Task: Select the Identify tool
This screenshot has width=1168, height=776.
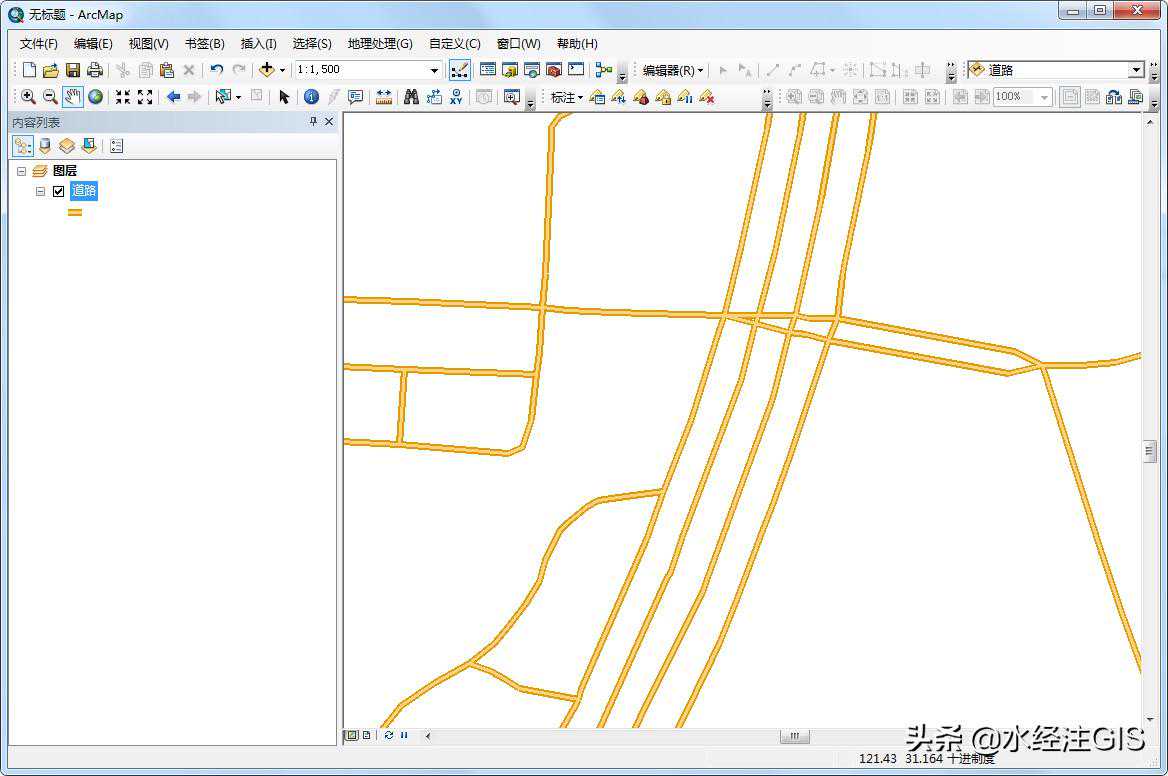Action: 311,97
